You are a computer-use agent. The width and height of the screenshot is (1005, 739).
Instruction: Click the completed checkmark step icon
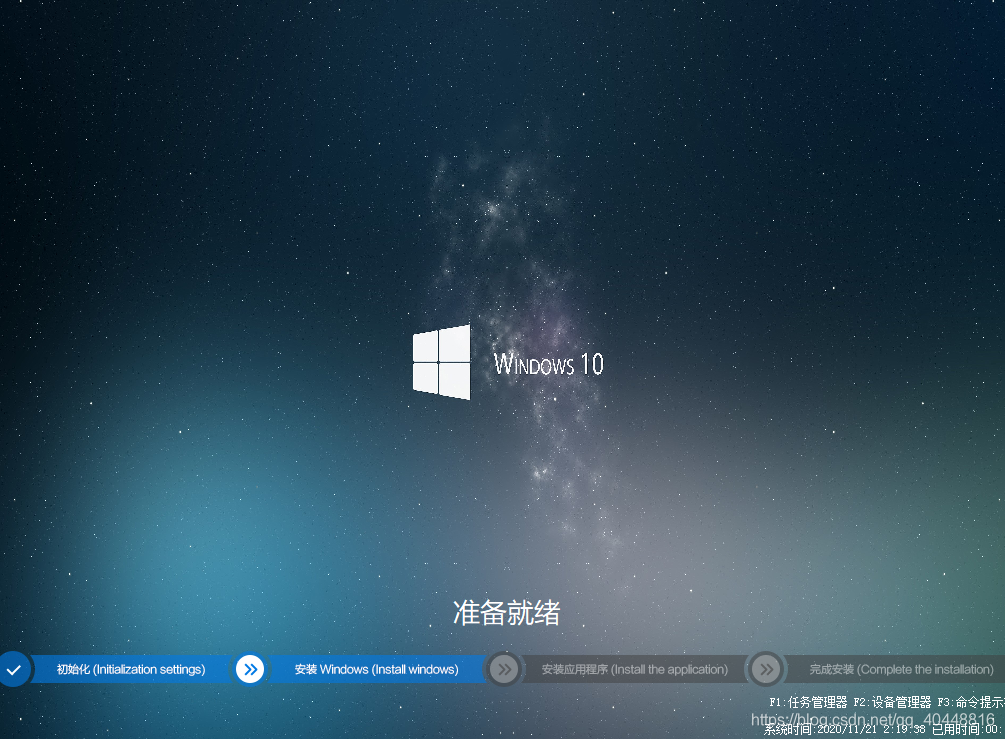13,669
